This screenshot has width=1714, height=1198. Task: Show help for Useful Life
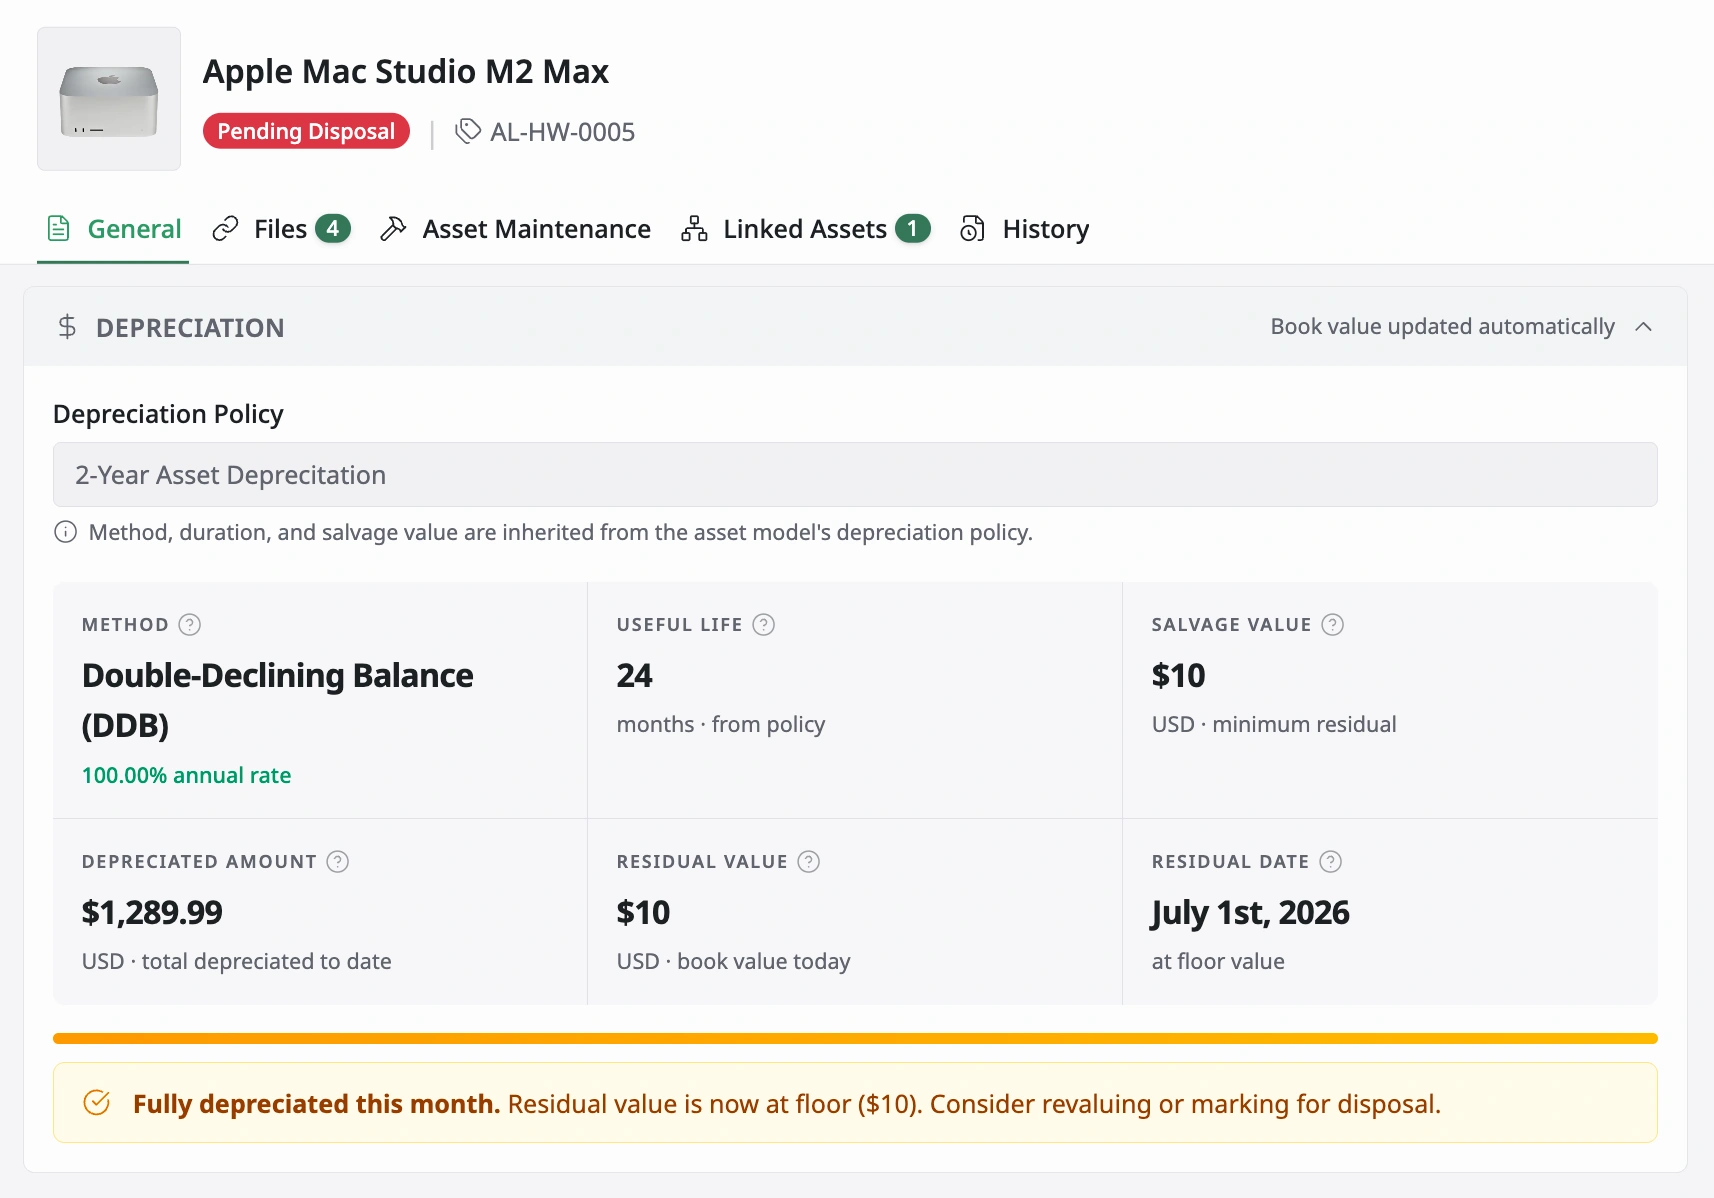click(763, 625)
